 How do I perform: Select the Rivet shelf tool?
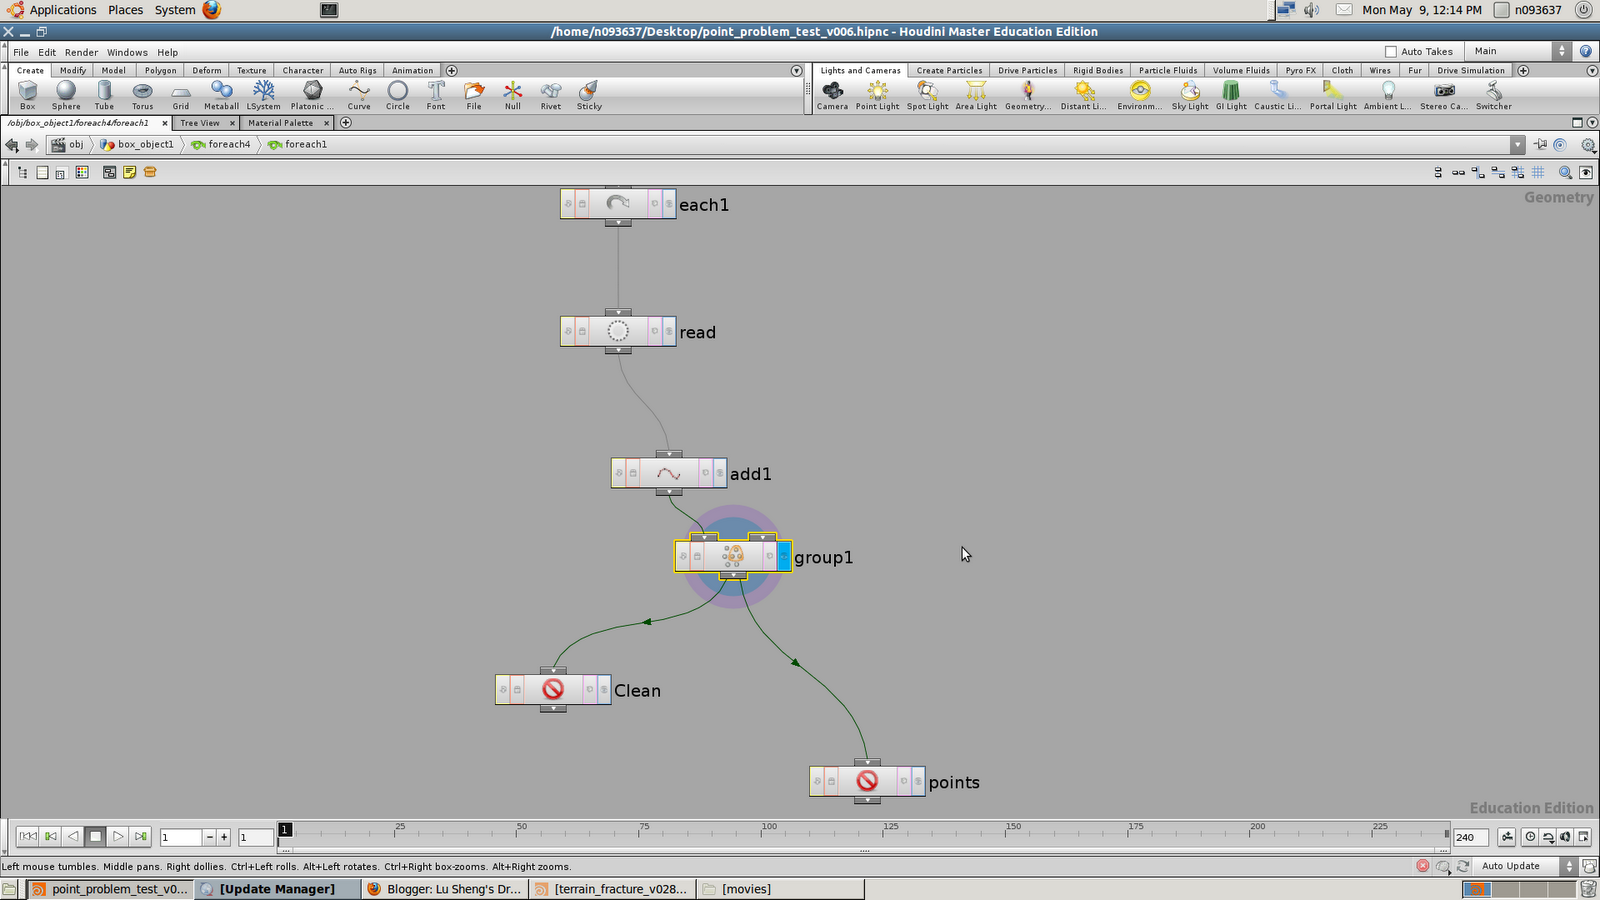pyautogui.click(x=551, y=95)
